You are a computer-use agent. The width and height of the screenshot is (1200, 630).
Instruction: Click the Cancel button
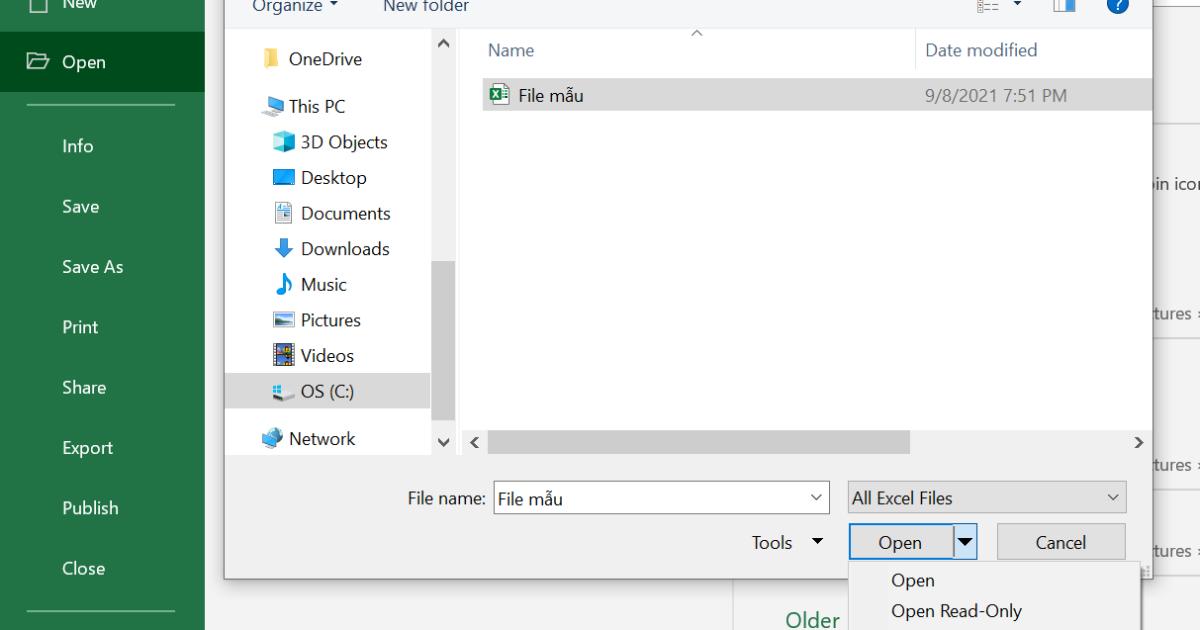pos(1061,543)
